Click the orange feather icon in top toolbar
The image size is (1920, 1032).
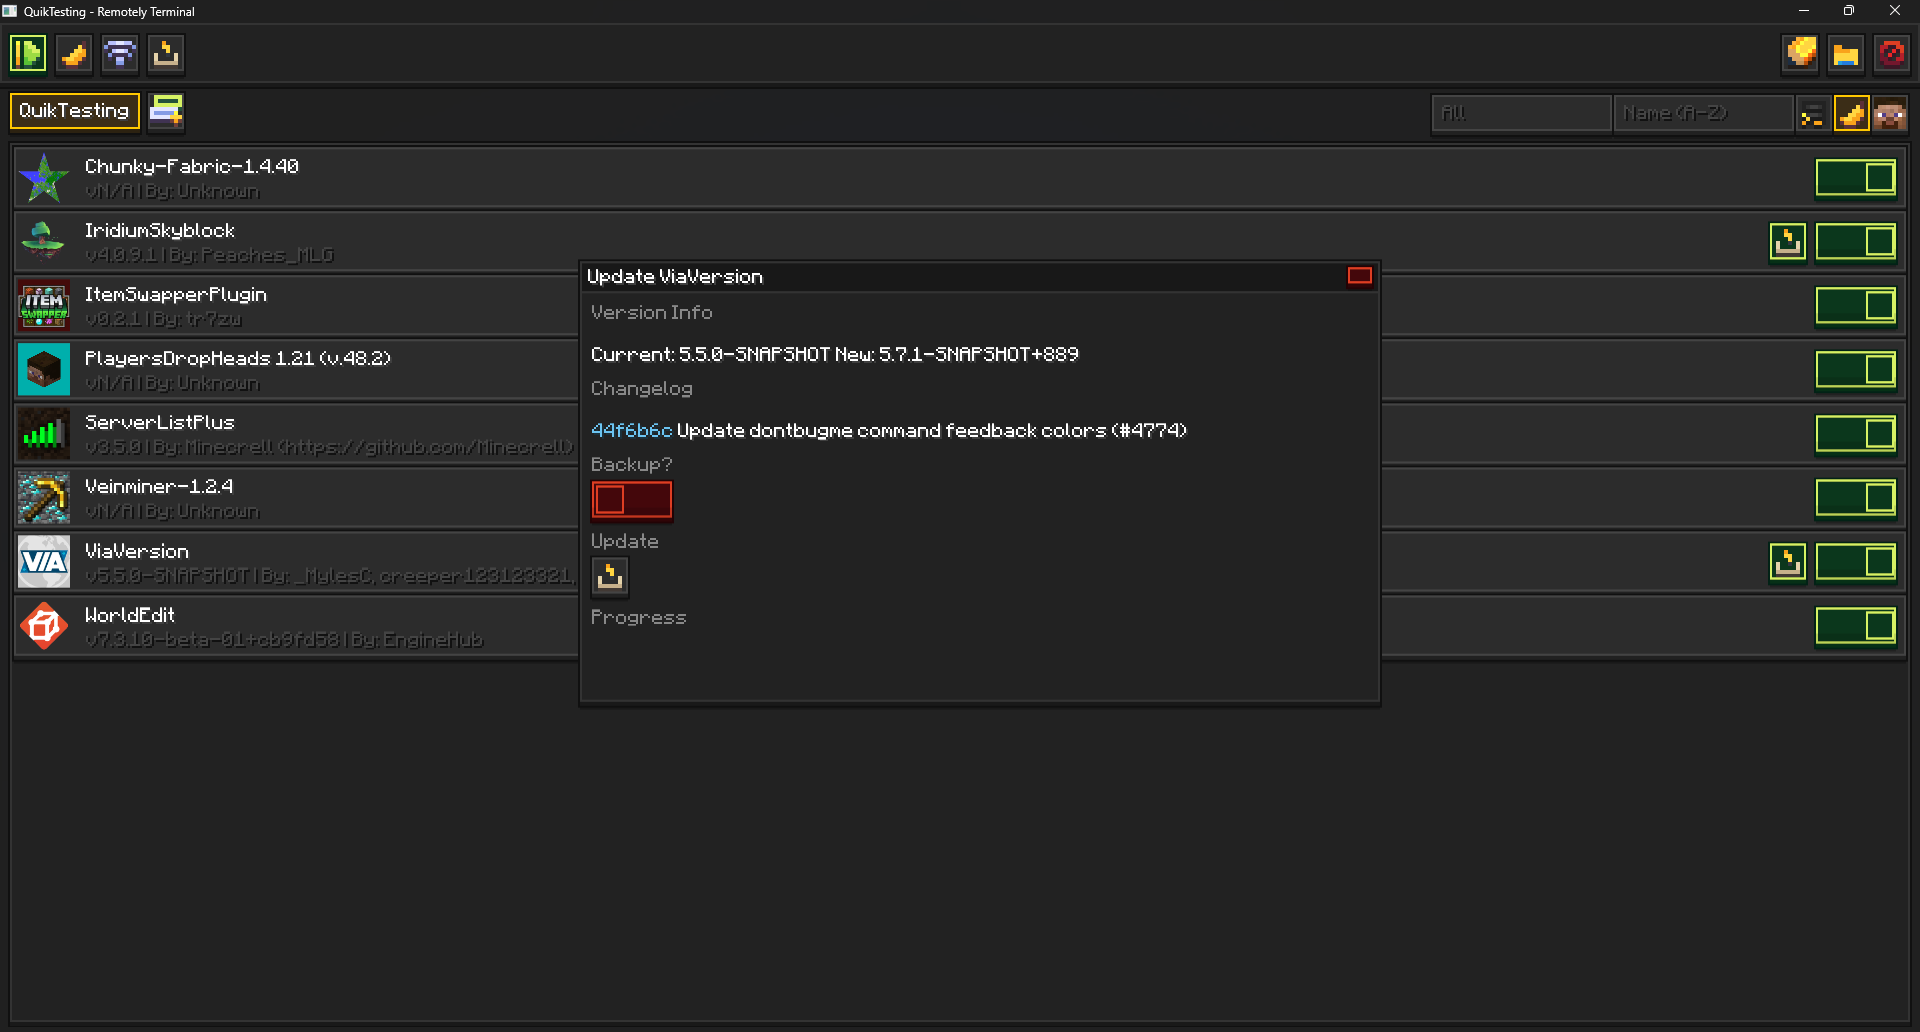coord(74,54)
